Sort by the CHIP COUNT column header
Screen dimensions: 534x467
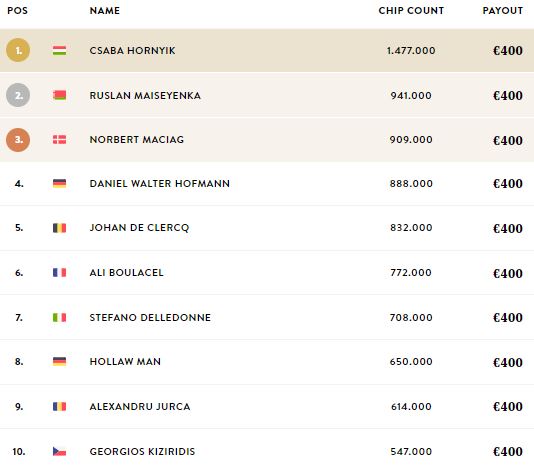[411, 11]
